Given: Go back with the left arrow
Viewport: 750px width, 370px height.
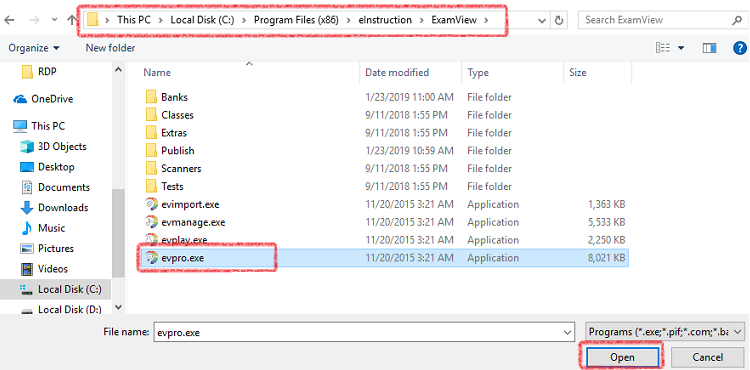Looking at the screenshot, I should coord(9,20).
